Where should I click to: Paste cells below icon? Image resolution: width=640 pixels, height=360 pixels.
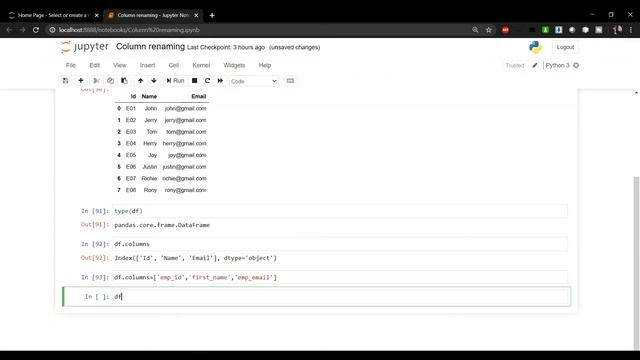pyautogui.click(x=124, y=81)
